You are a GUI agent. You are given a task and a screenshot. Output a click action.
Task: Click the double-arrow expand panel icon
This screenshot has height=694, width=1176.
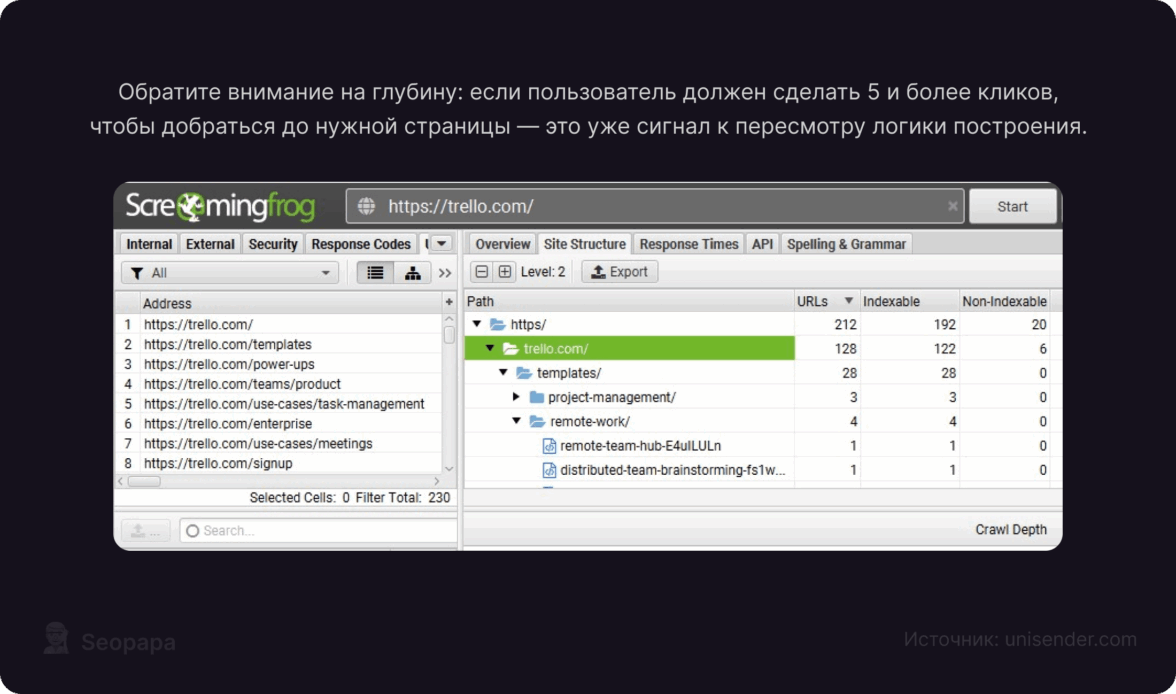click(x=445, y=273)
